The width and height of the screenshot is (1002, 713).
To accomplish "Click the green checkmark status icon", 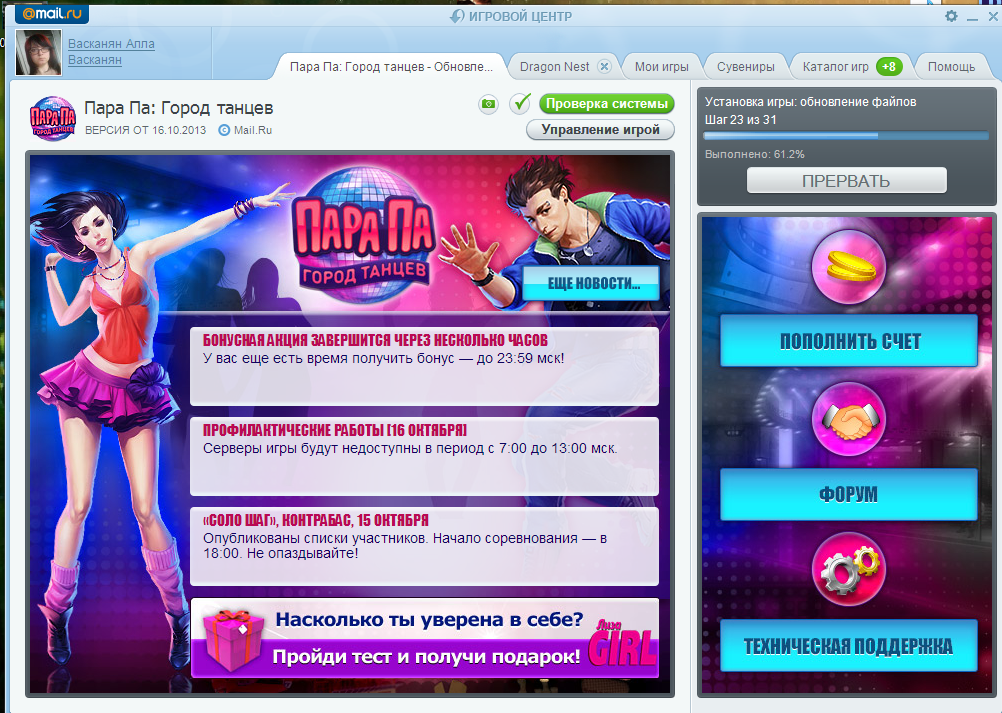I will pos(521,104).
